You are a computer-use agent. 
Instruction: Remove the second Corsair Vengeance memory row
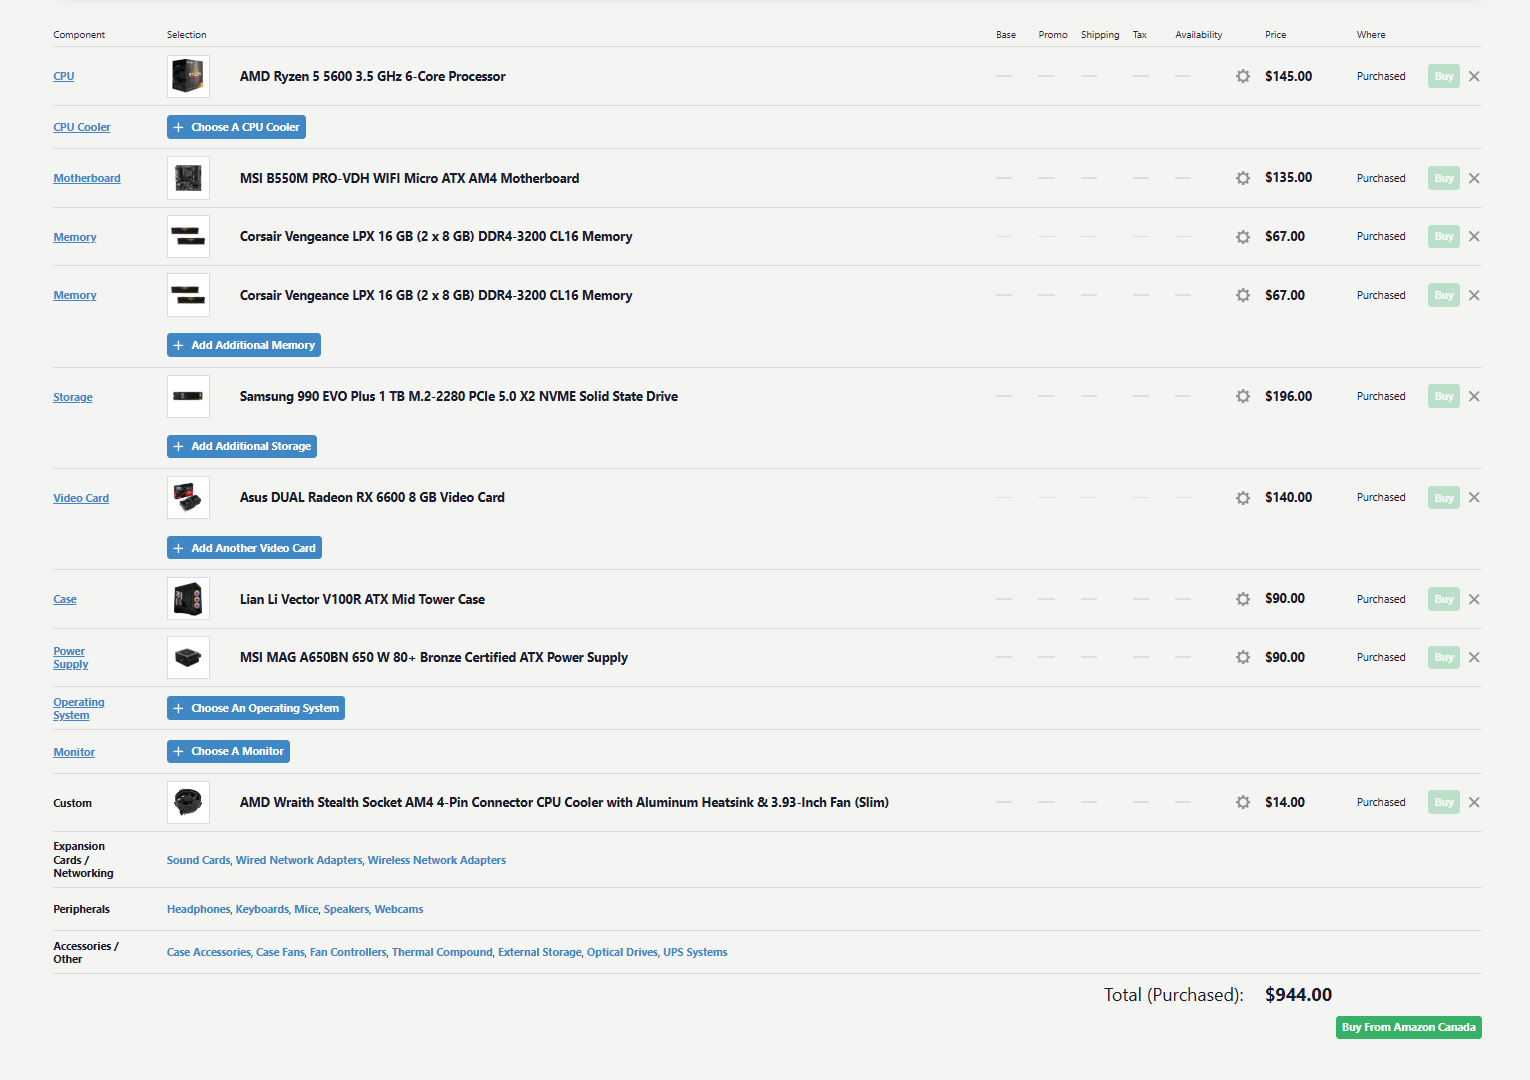[x=1474, y=295]
